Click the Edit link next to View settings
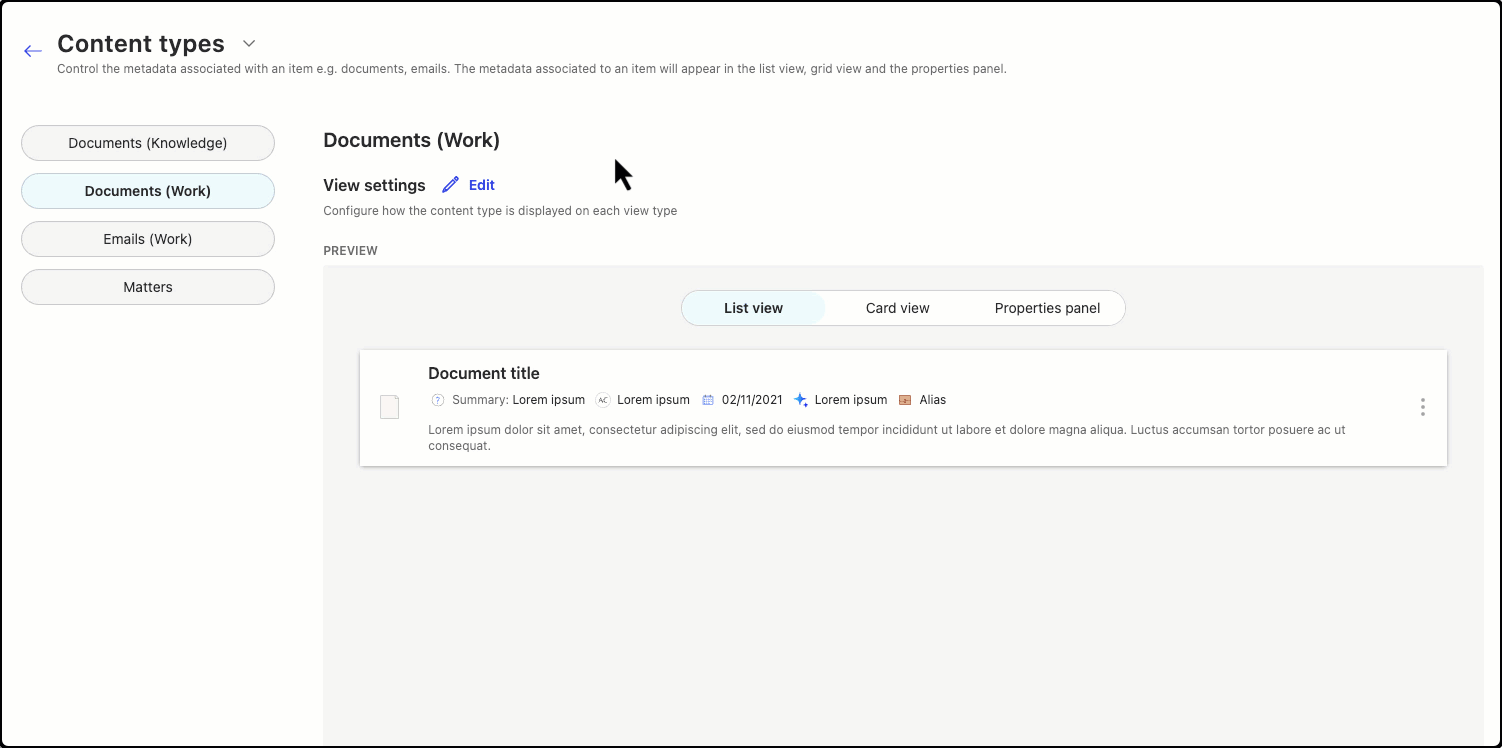Image resolution: width=1502 pixels, height=748 pixels. click(x=480, y=184)
